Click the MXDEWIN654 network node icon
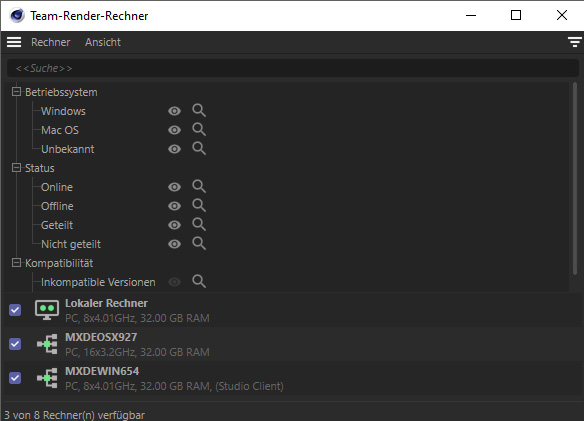This screenshot has height=421, width=584. [47, 378]
